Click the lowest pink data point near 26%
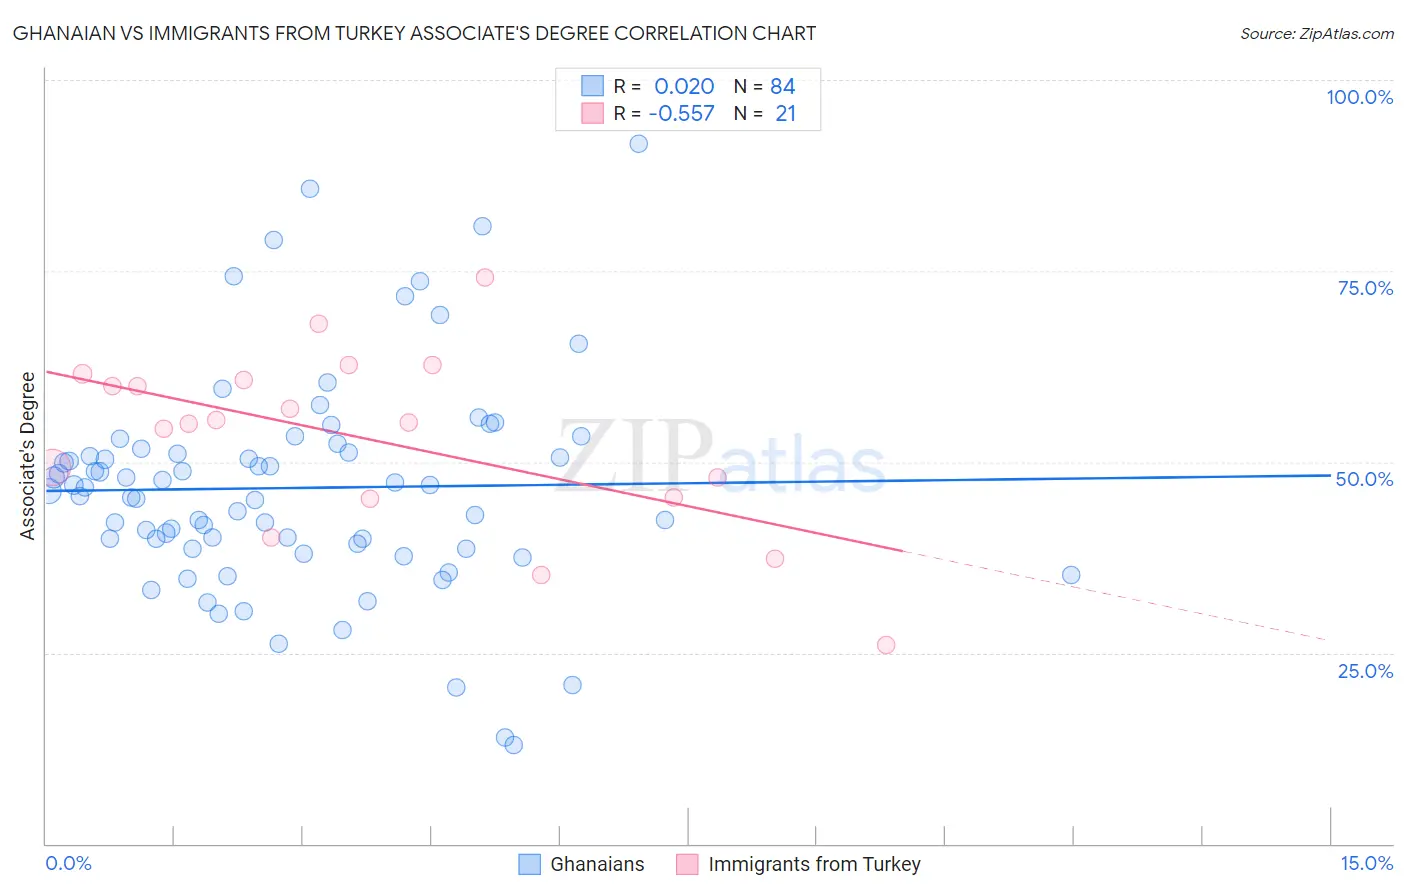Screen dimensions: 1406x892 [x=886, y=645]
